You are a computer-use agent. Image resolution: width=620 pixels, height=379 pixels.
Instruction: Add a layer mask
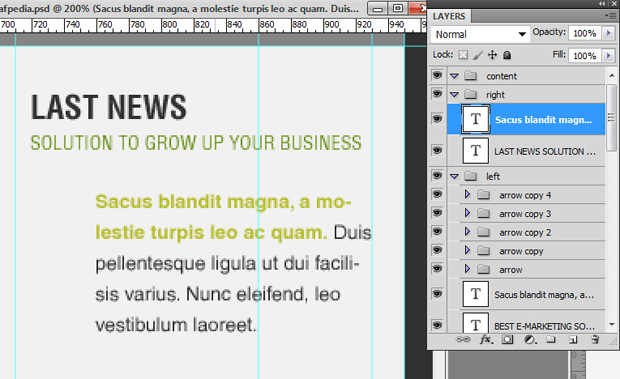(507, 339)
